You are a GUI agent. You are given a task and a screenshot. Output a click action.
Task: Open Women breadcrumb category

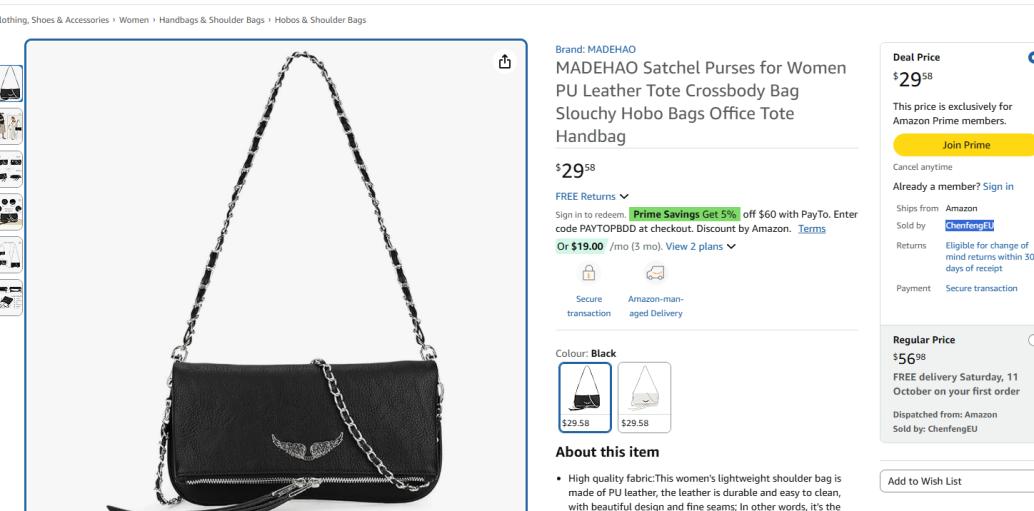tap(133, 19)
